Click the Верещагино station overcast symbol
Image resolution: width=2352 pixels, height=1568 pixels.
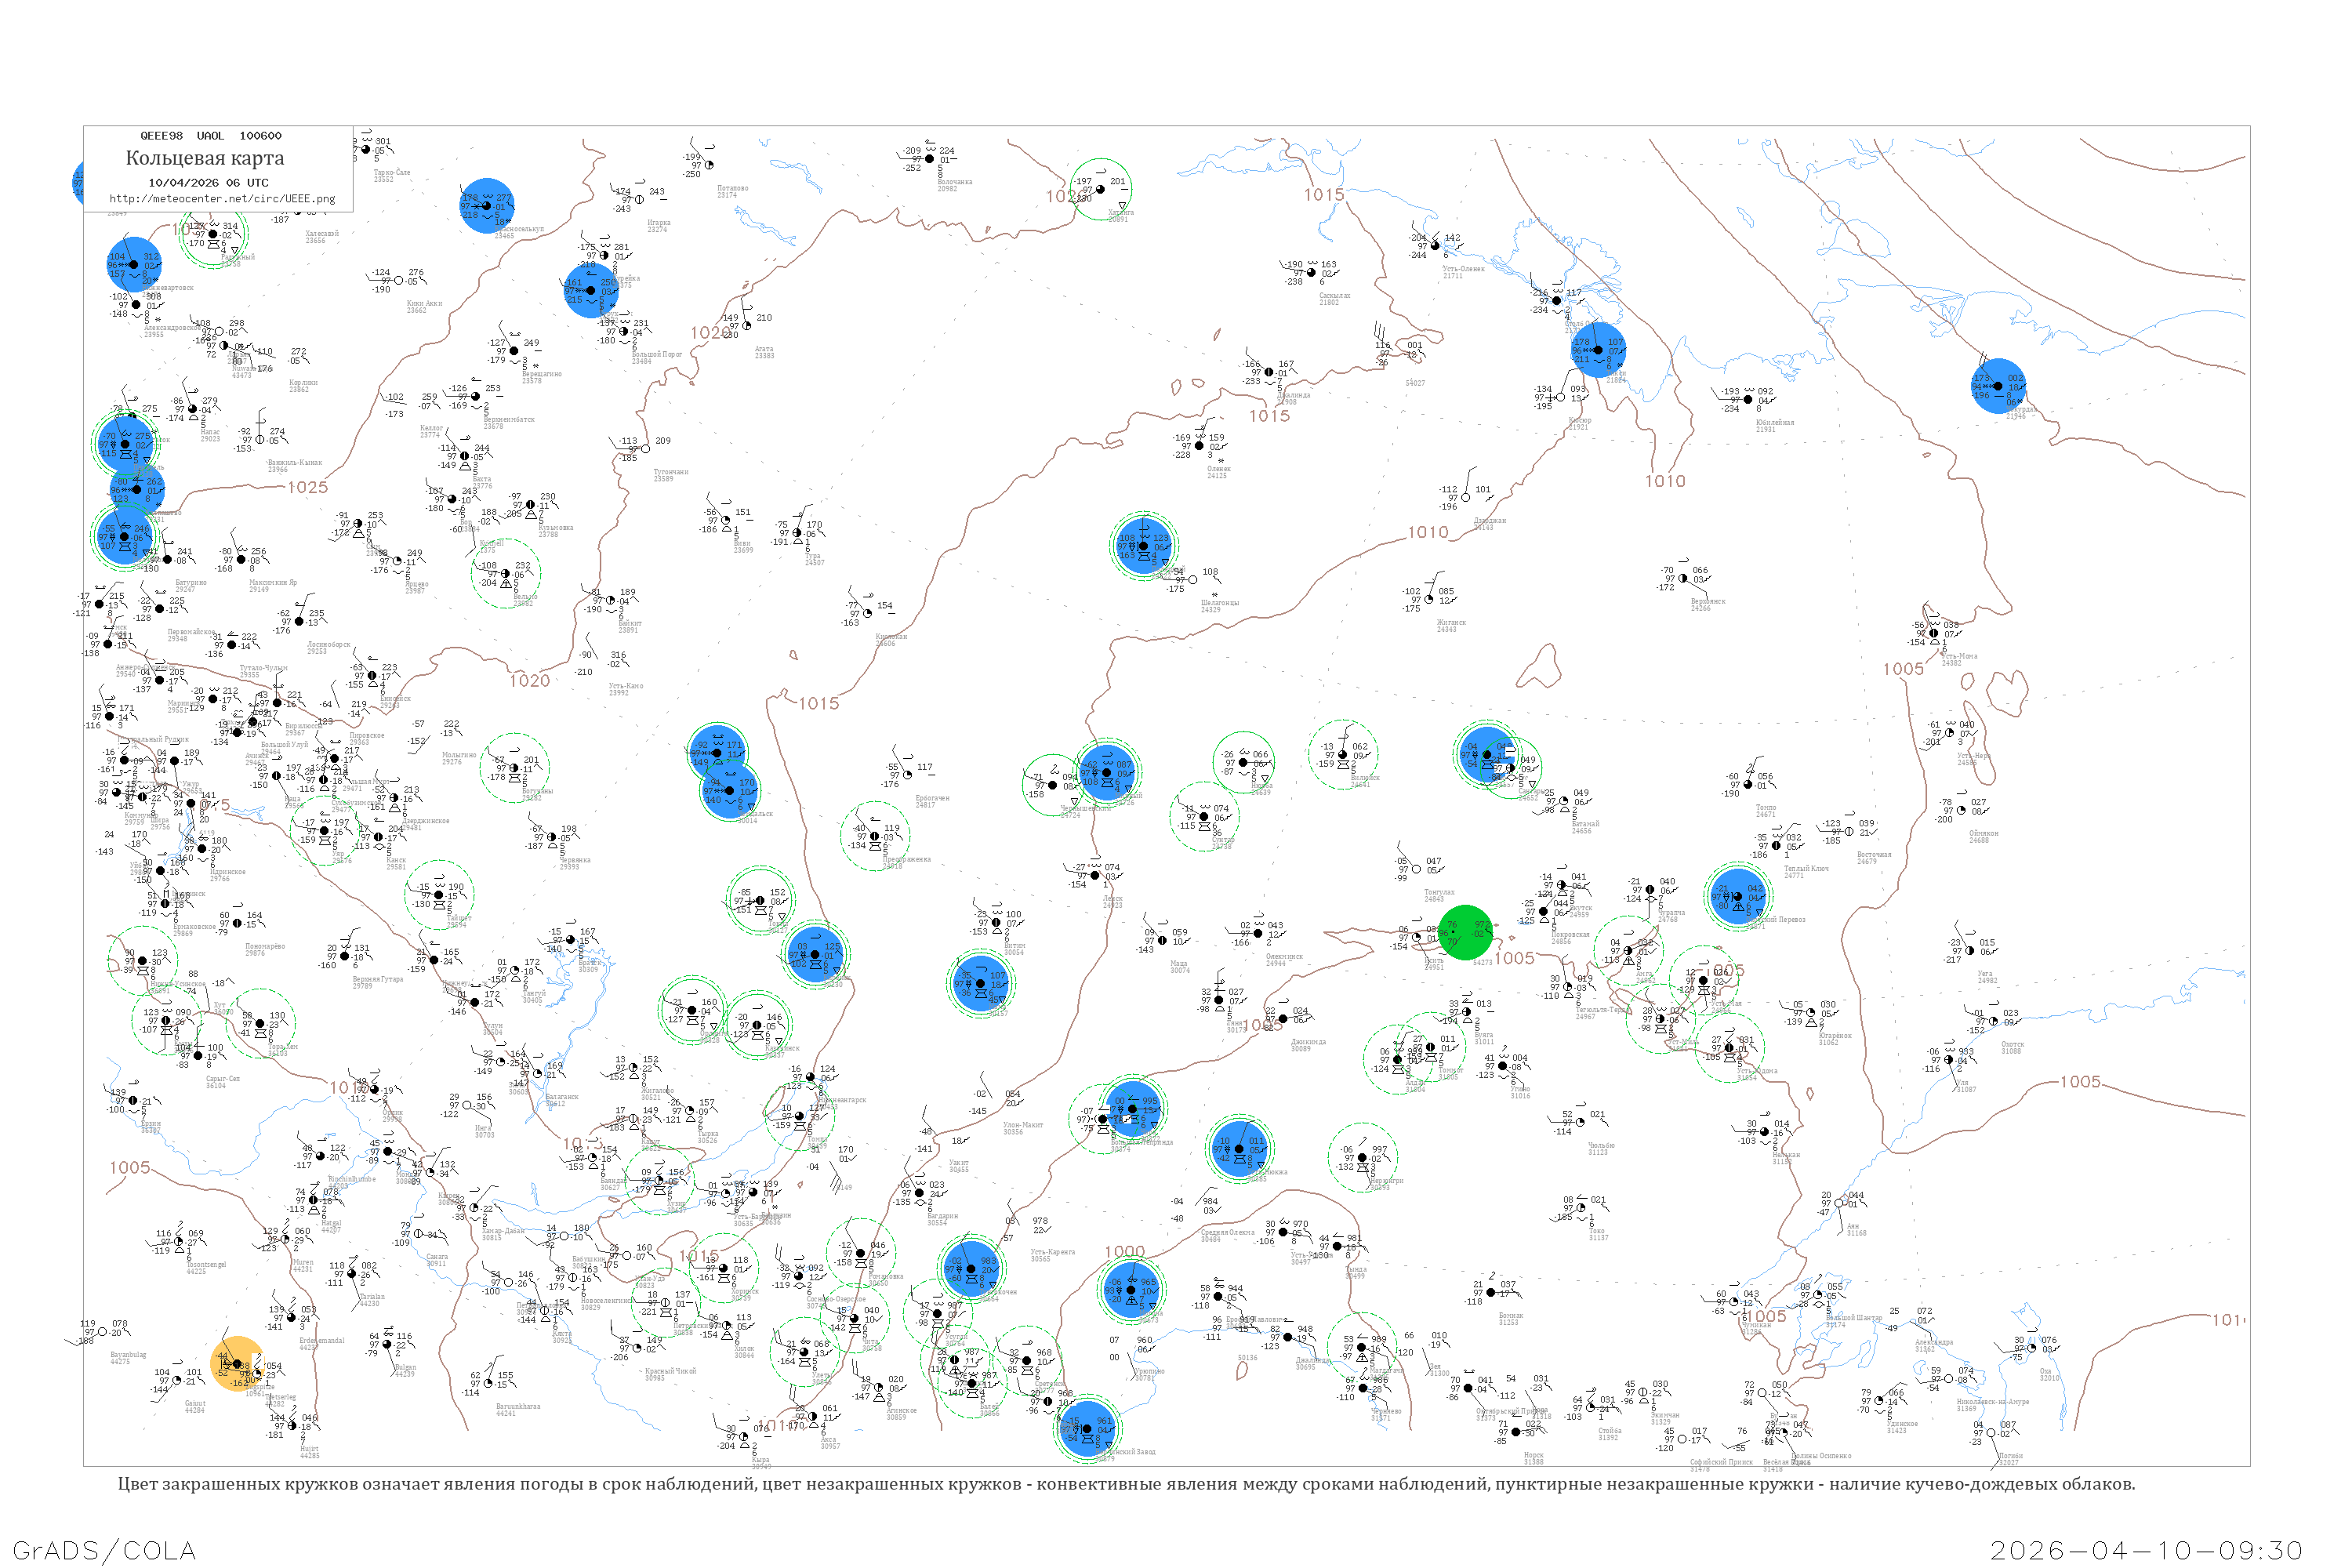514,351
